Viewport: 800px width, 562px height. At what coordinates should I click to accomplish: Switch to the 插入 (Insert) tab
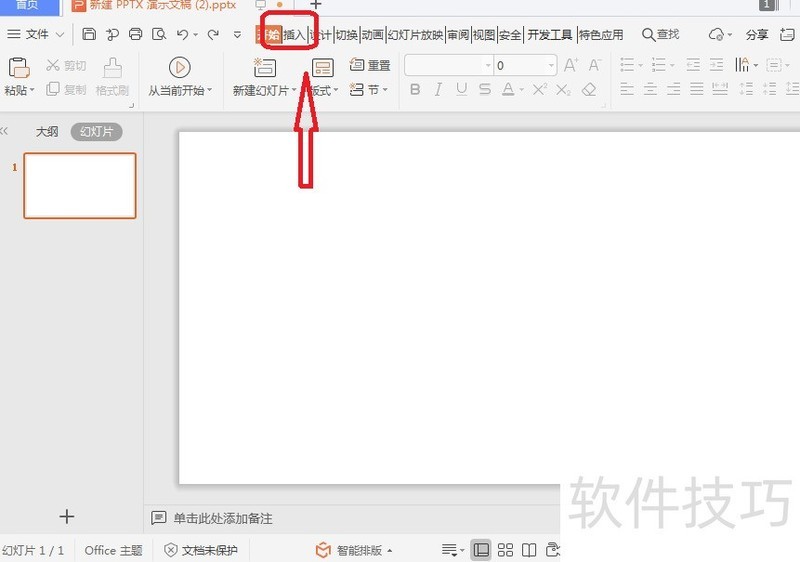pyautogui.click(x=294, y=35)
